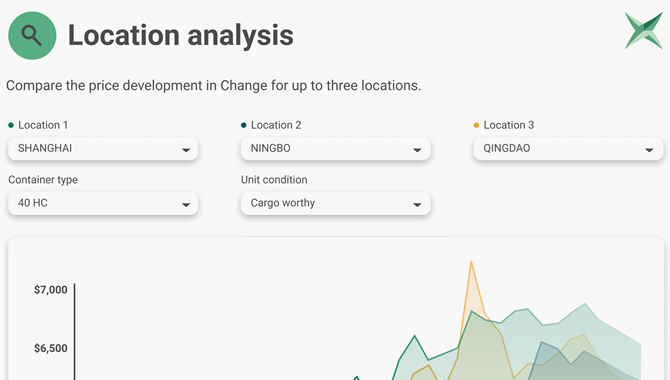Click the Location analysis heading

181,35
